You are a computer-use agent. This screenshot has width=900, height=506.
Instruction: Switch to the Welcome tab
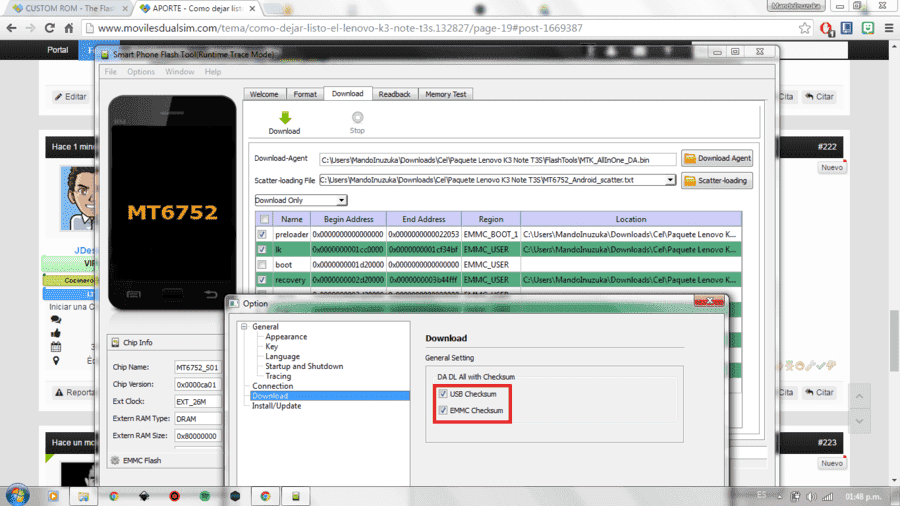[x=264, y=94]
